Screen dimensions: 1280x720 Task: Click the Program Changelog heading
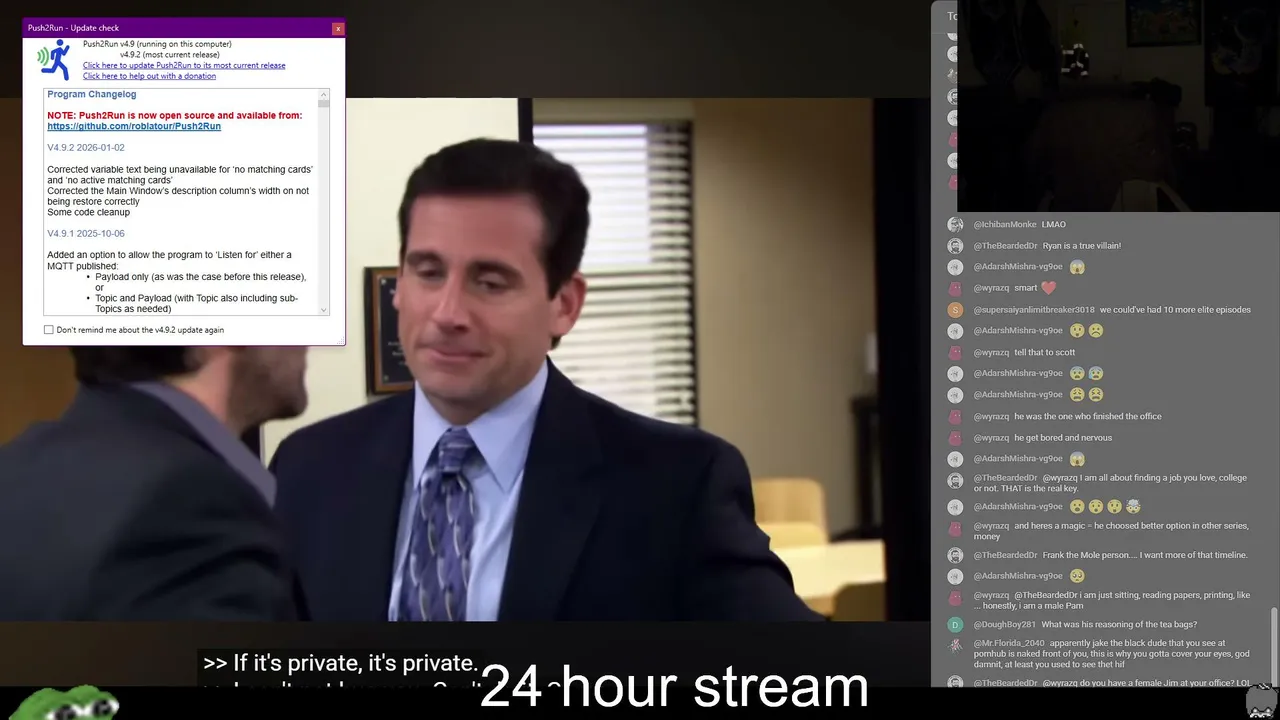[x=92, y=95]
